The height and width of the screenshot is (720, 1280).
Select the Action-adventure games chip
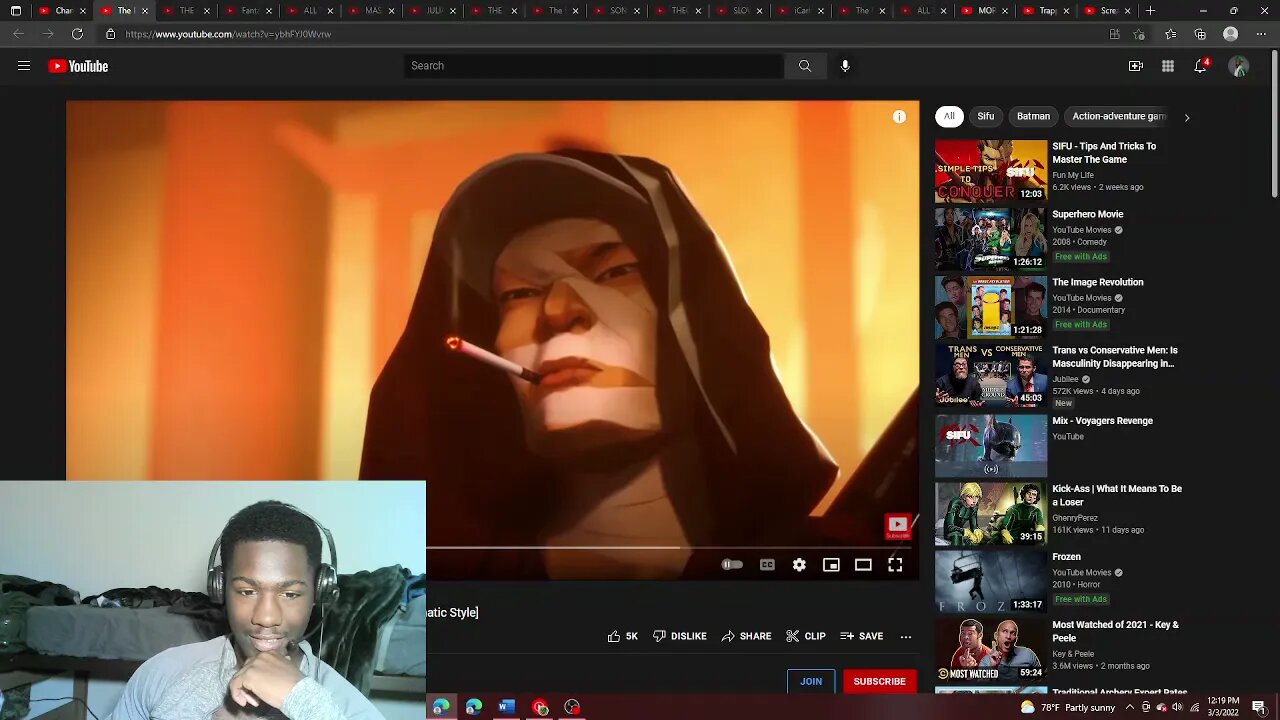(1118, 116)
